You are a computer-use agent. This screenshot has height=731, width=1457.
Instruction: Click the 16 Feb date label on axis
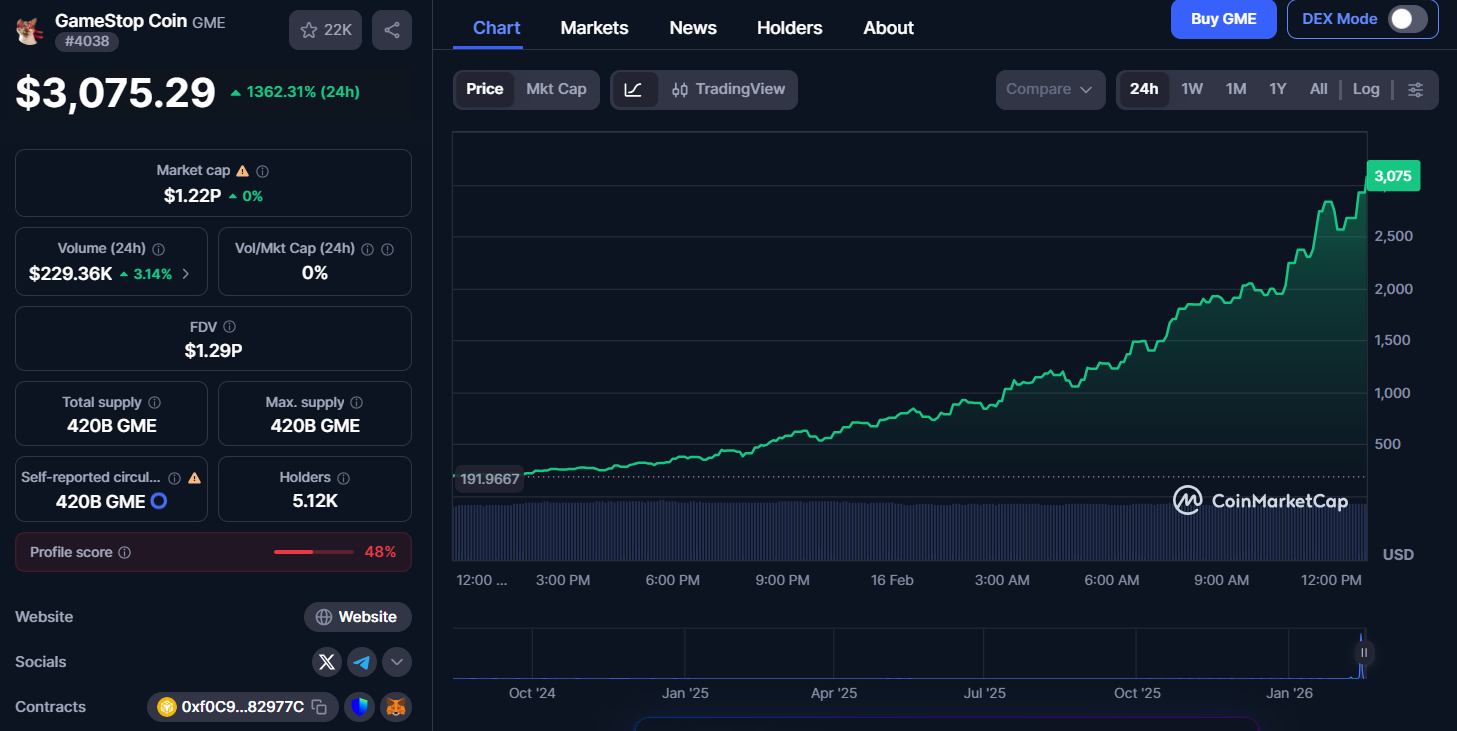click(x=892, y=580)
